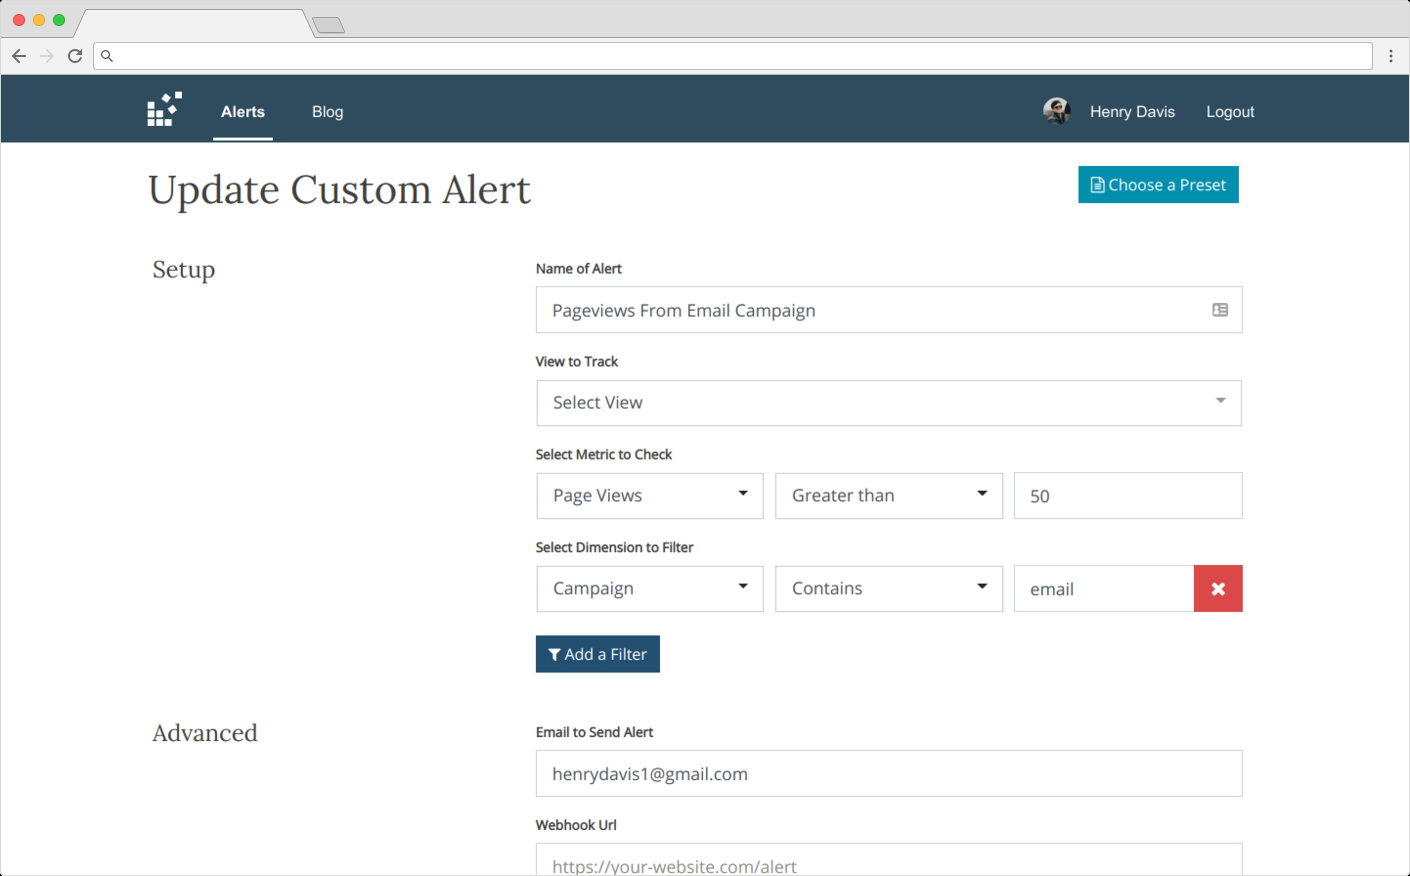Click the Email to Send Alert field
The width and height of the screenshot is (1410, 876).
(x=889, y=774)
